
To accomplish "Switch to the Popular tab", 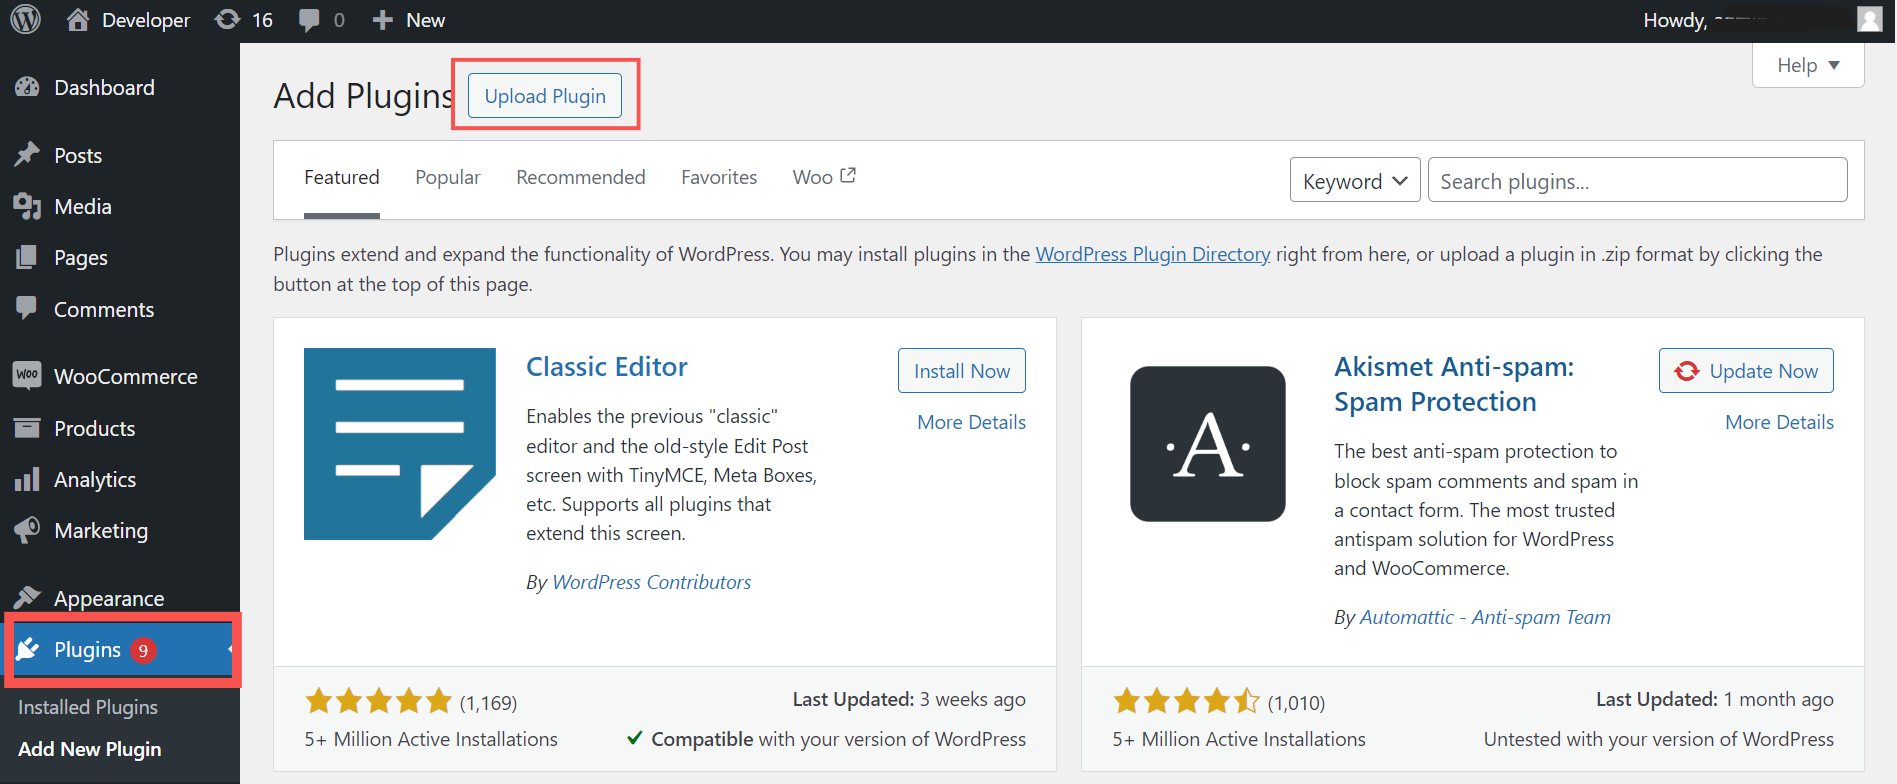I will click(448, 177).
